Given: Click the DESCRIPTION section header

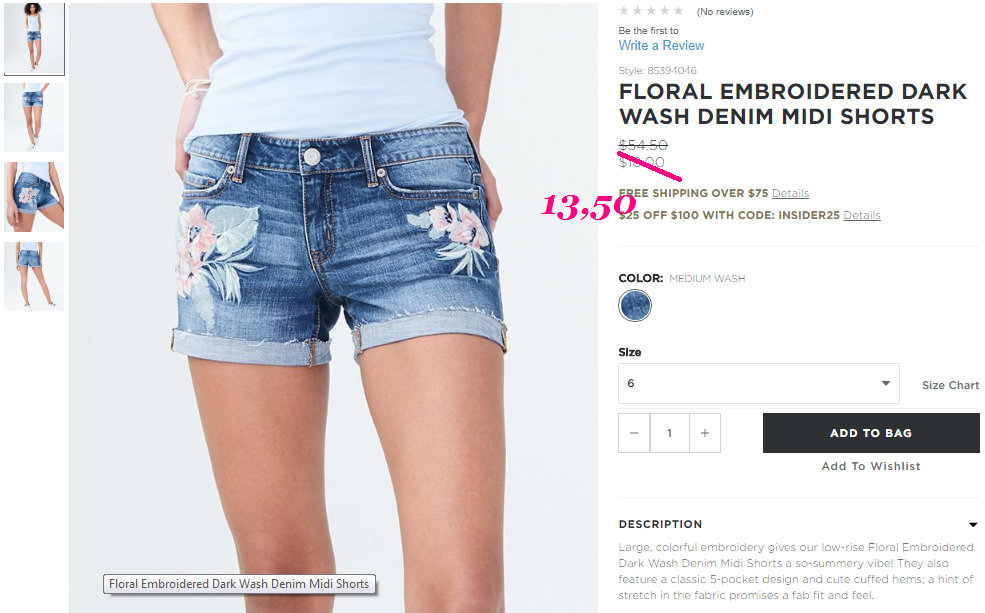Looking at the screenshot, I should tap(660, 524).
